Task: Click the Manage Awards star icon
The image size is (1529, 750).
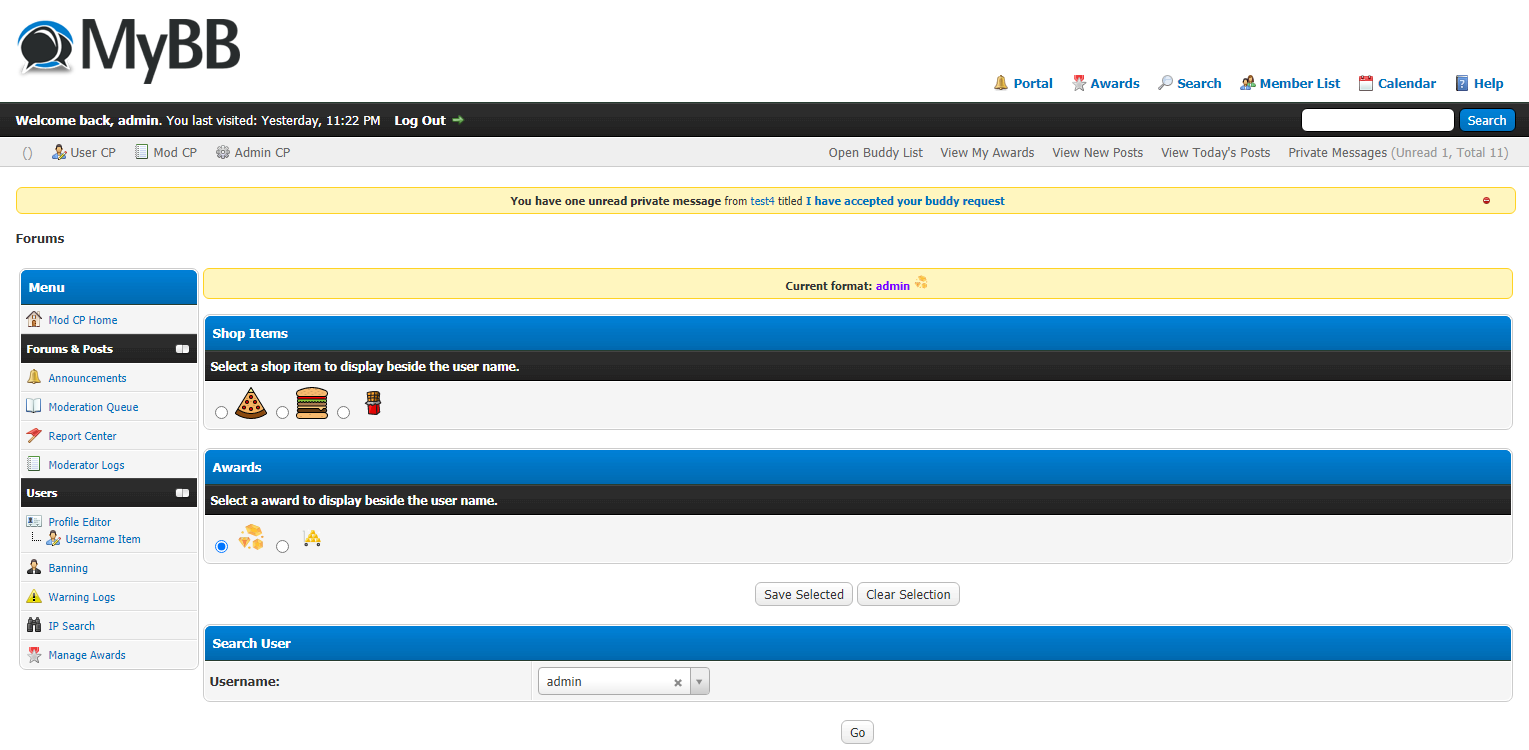Action: click(x=34, y=655)
